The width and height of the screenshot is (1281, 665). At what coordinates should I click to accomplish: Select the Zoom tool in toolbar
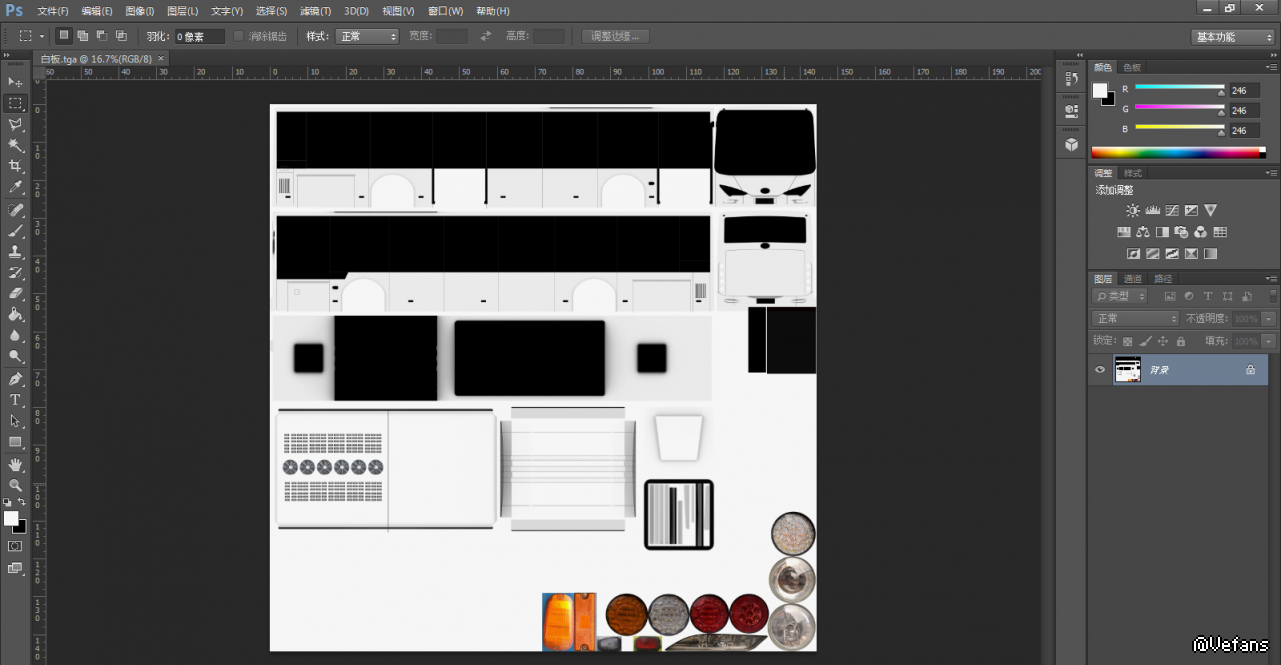point(15,486)
